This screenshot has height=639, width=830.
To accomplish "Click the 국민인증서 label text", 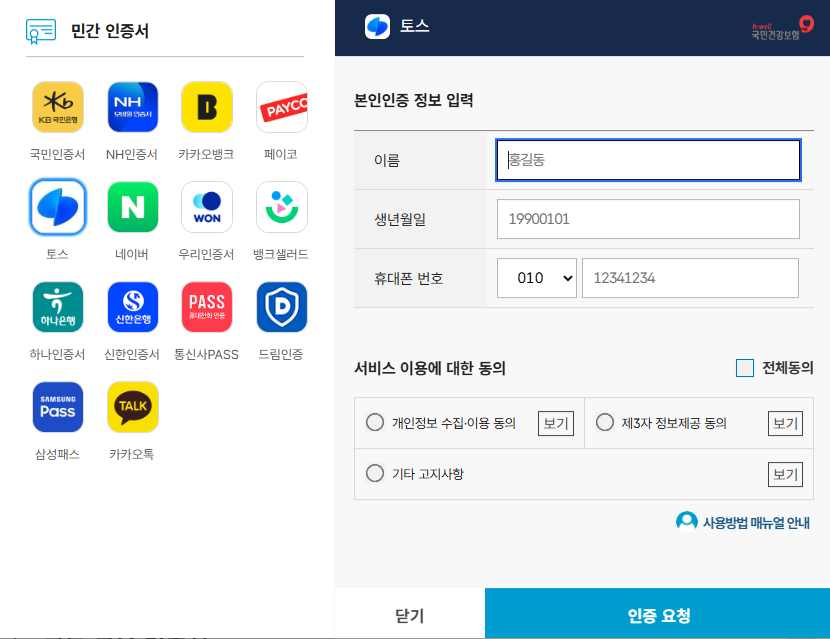I will (x=57, y=155).
